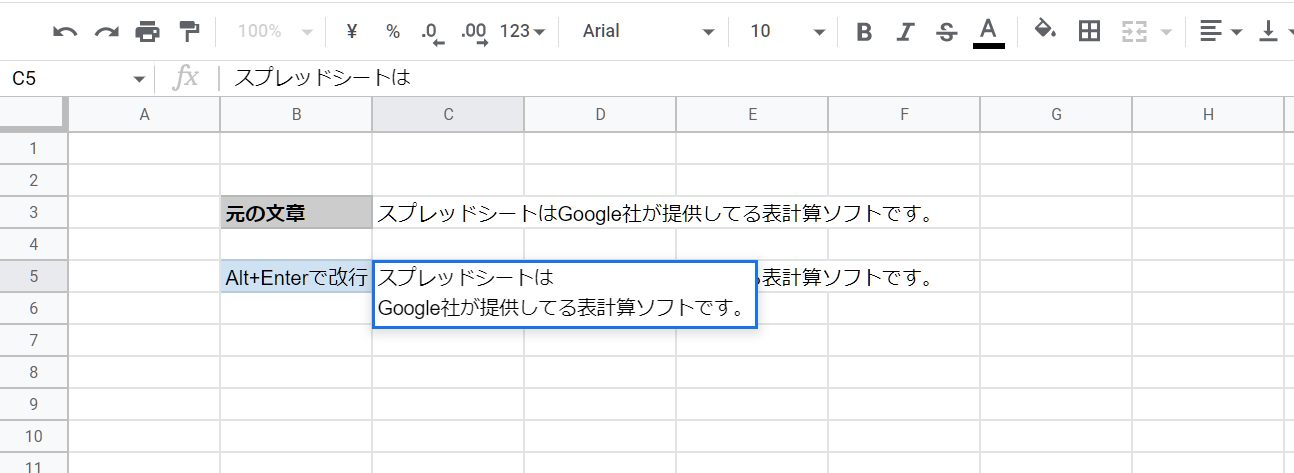This screenshot has width=1294, height=473.
Task: Open the 123 more formats dropdown
Action: 522,31
